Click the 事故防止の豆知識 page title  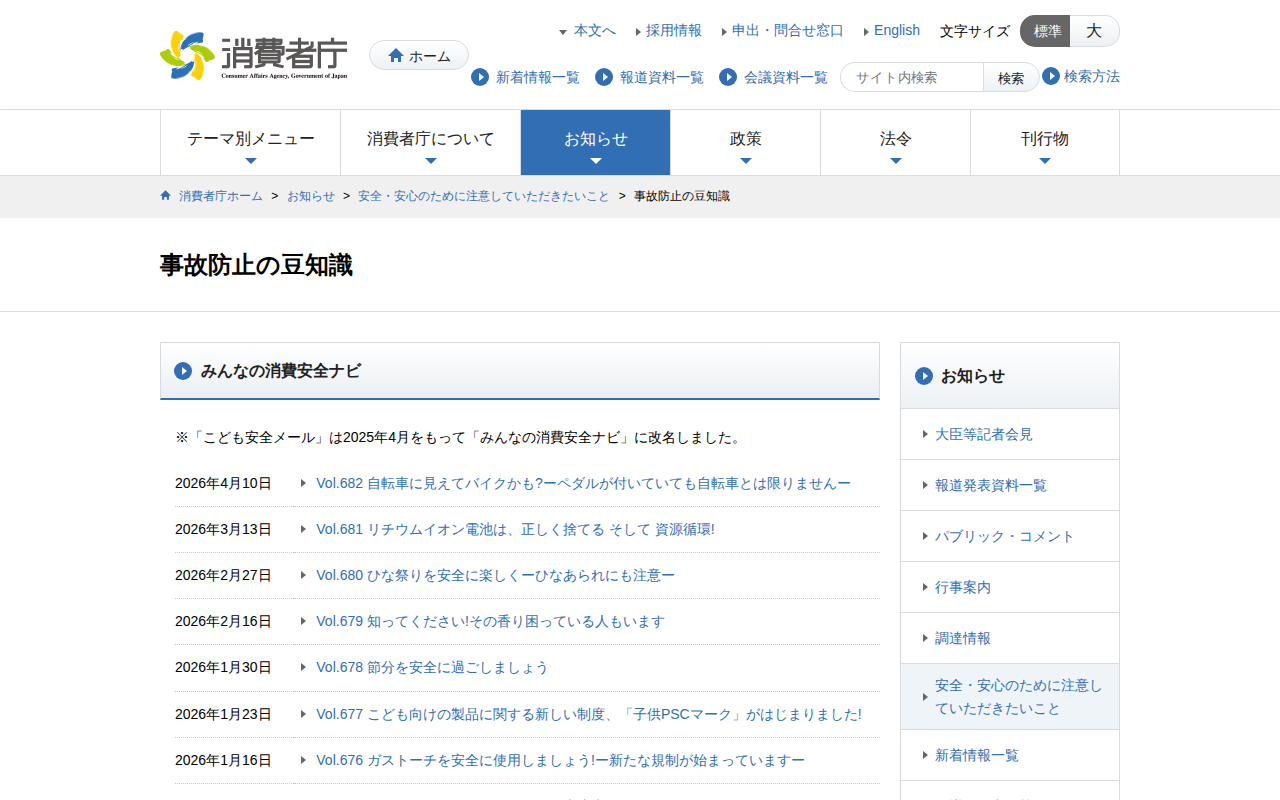256,265
